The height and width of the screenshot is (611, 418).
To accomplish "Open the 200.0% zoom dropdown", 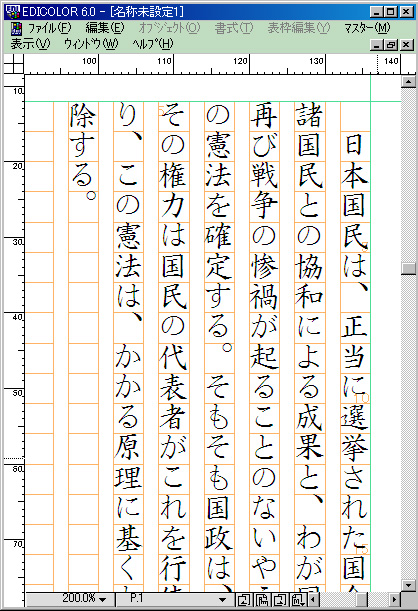I will [102, 600].
